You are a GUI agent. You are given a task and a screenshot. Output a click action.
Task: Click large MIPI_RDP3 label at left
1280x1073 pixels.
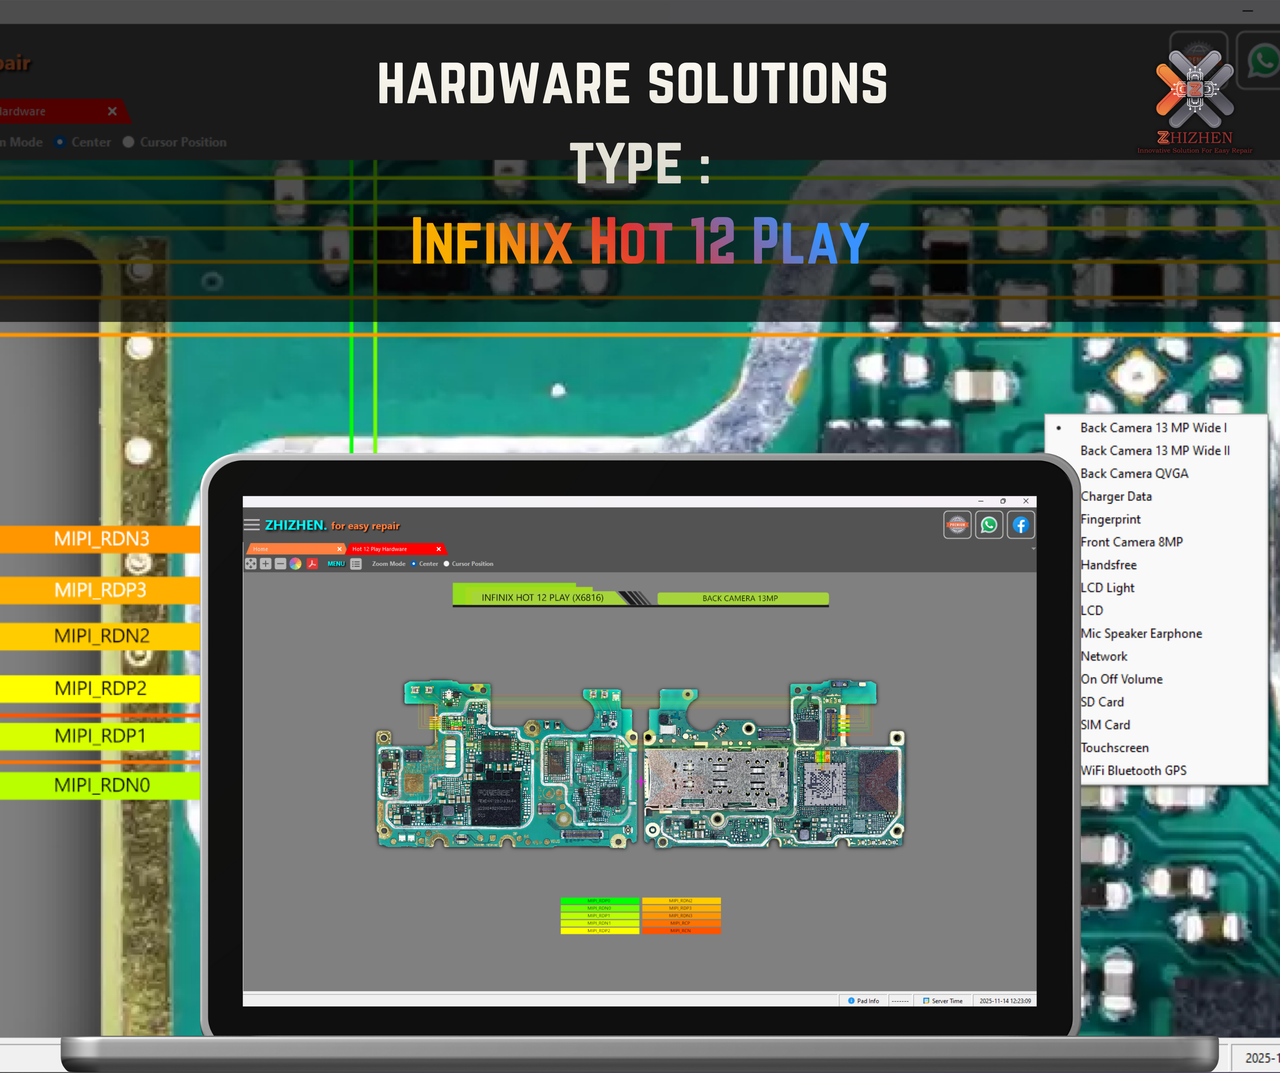(x=100, y=590)
